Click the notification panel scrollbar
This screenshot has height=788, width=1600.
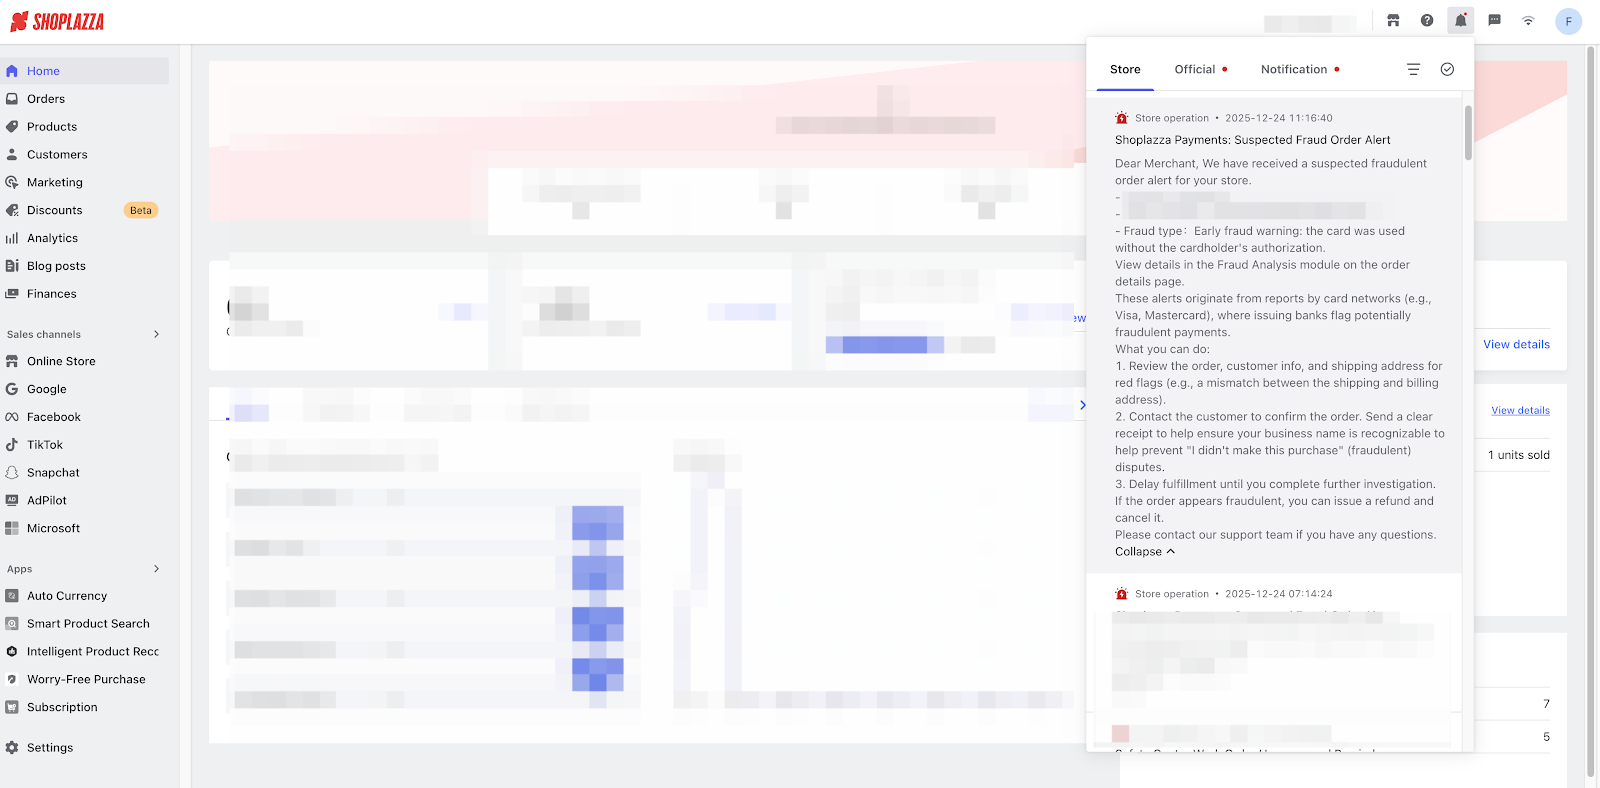tap(1468, 132)
